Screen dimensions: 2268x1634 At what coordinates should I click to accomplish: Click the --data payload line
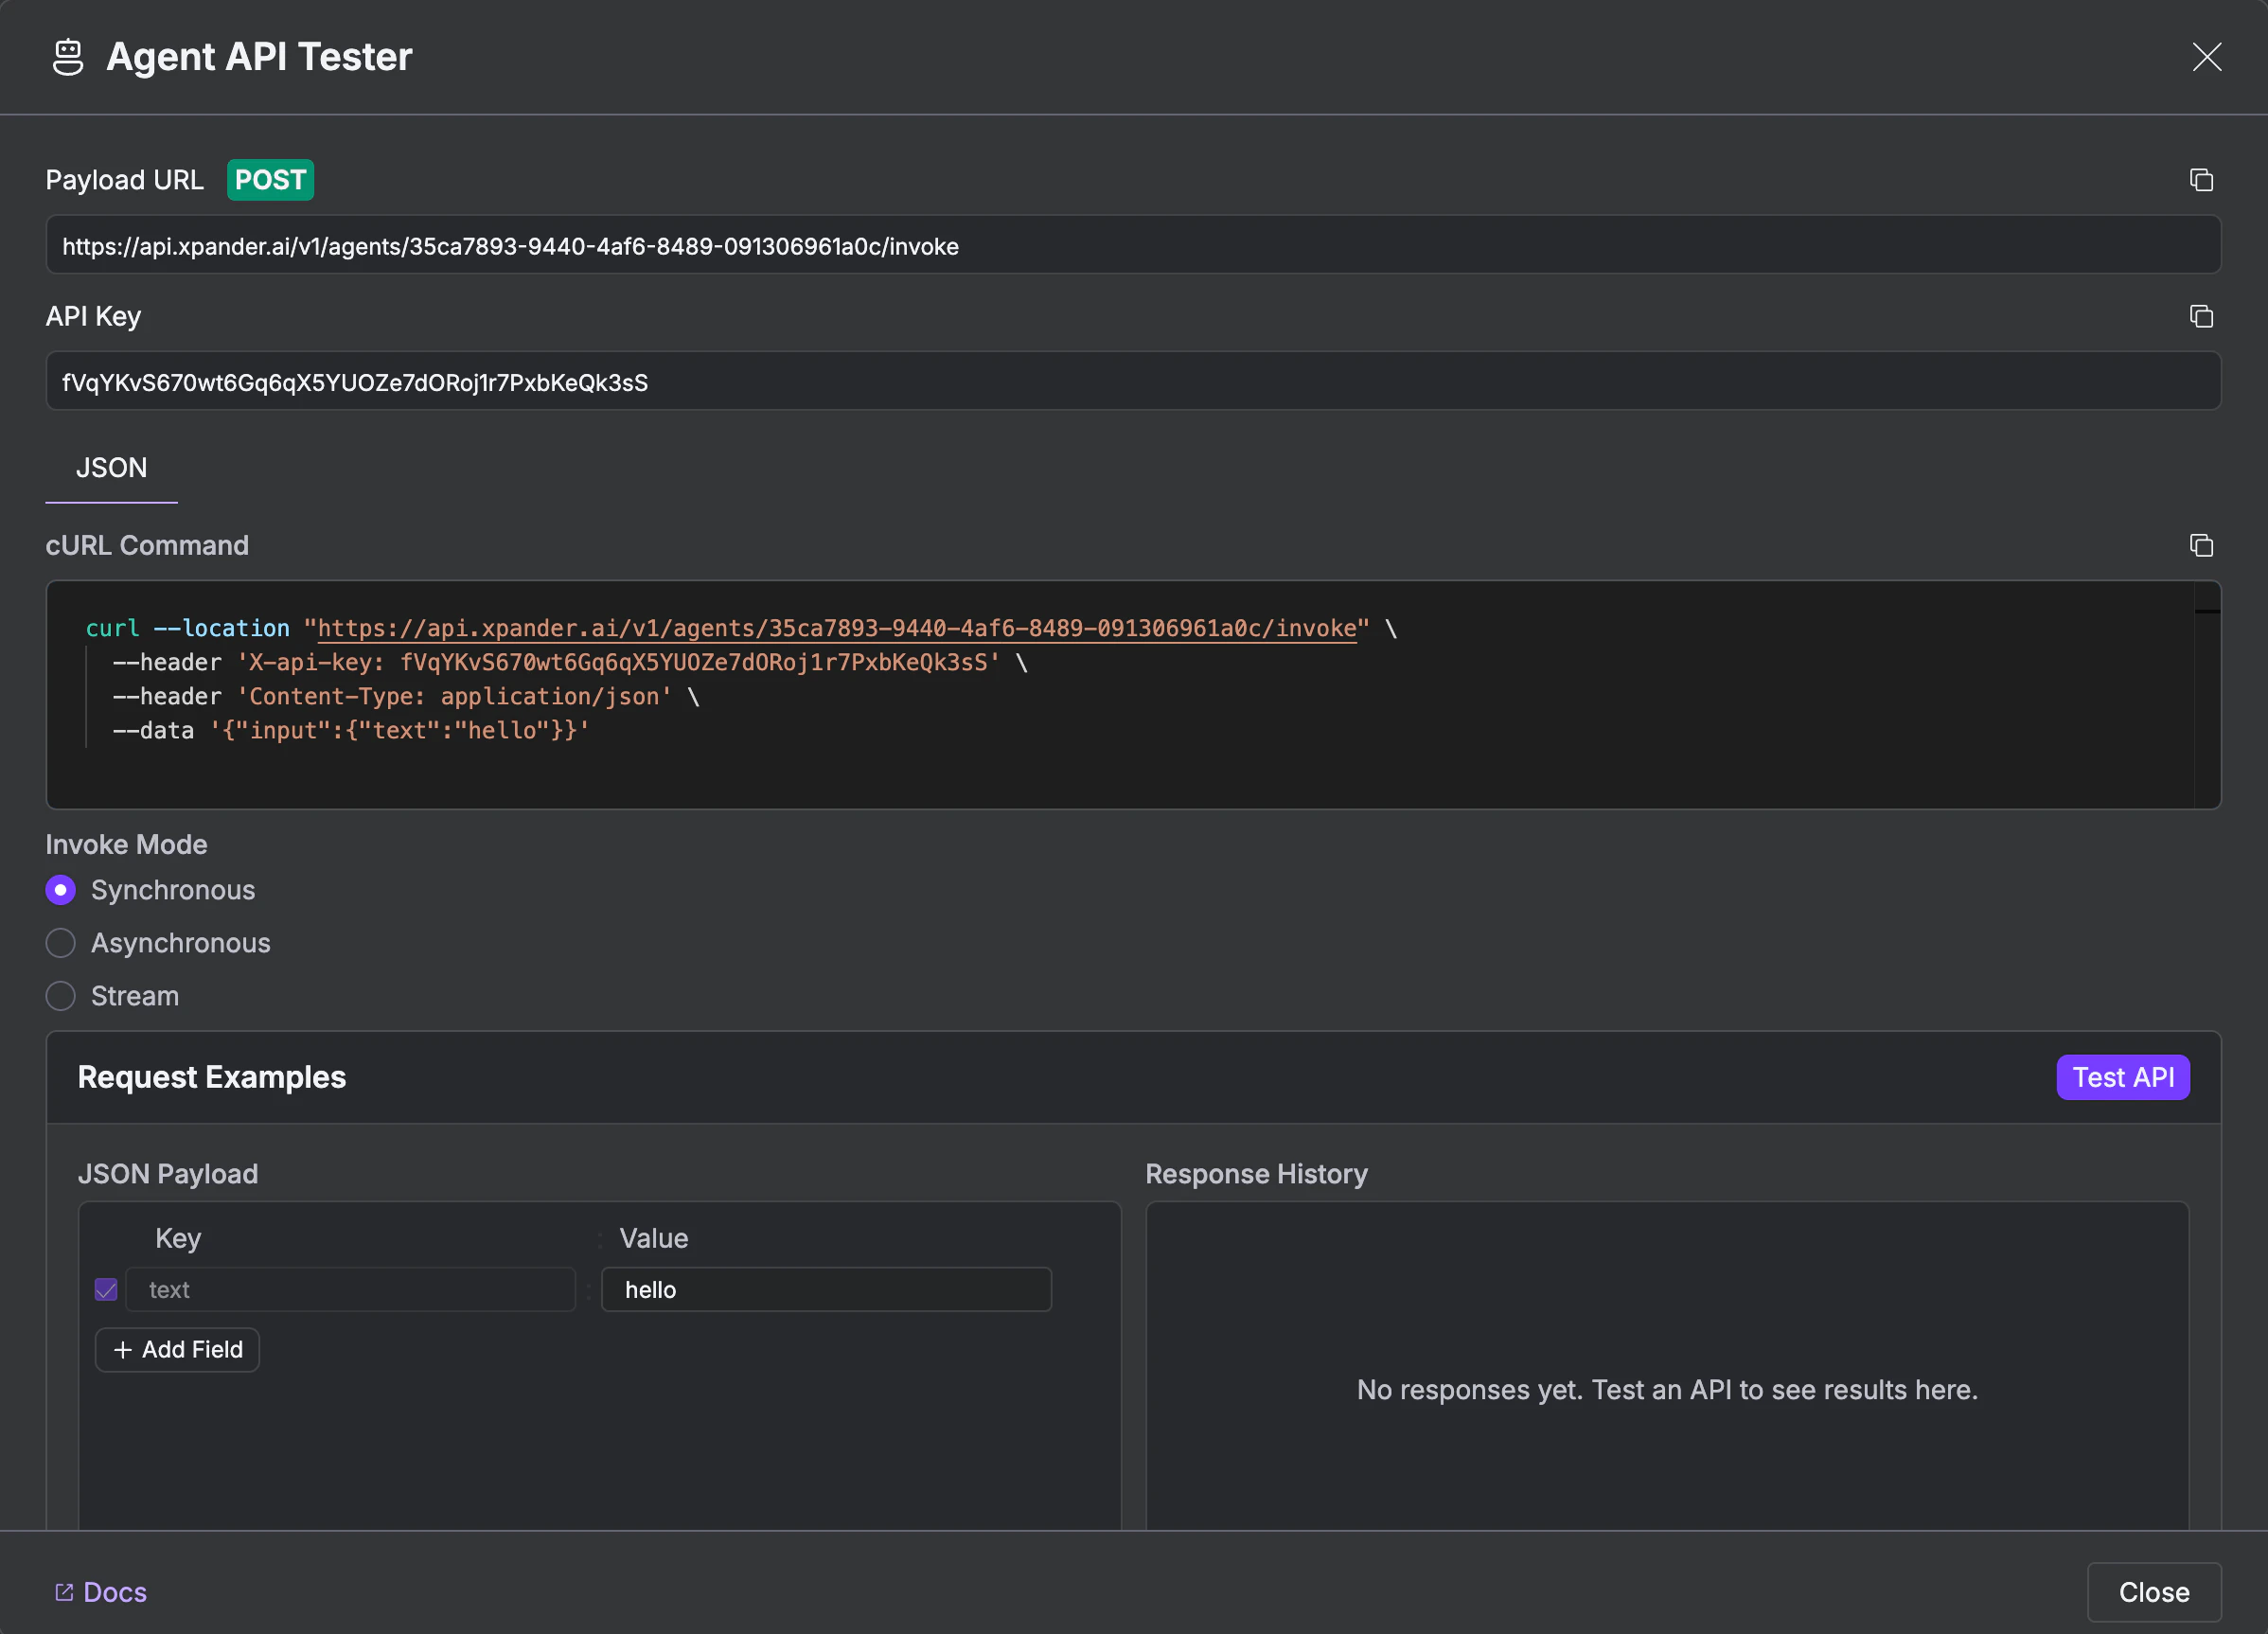click(x=351, y=730)
